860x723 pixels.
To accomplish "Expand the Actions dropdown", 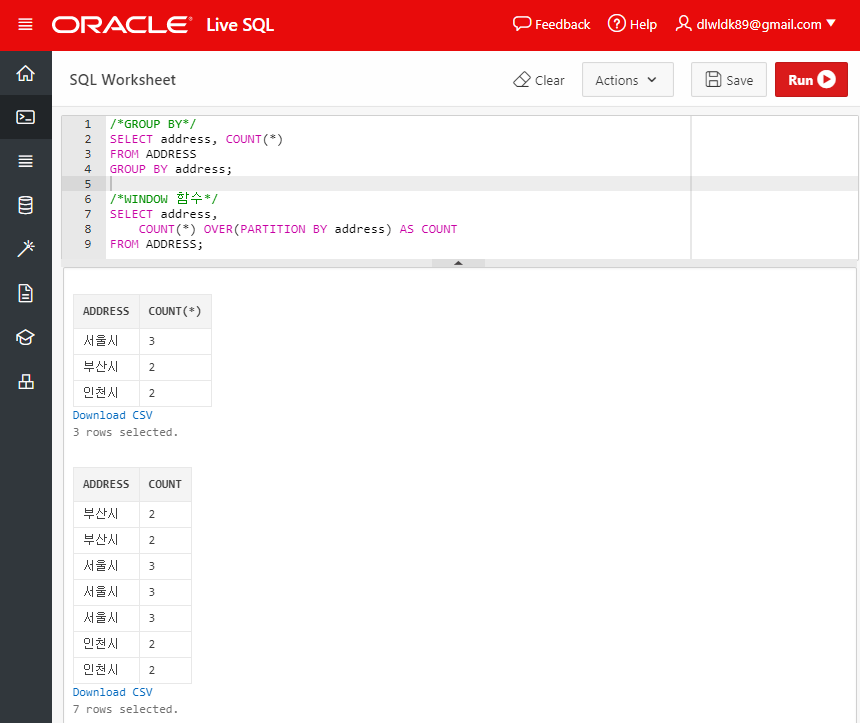I will (x=627, y=80).
